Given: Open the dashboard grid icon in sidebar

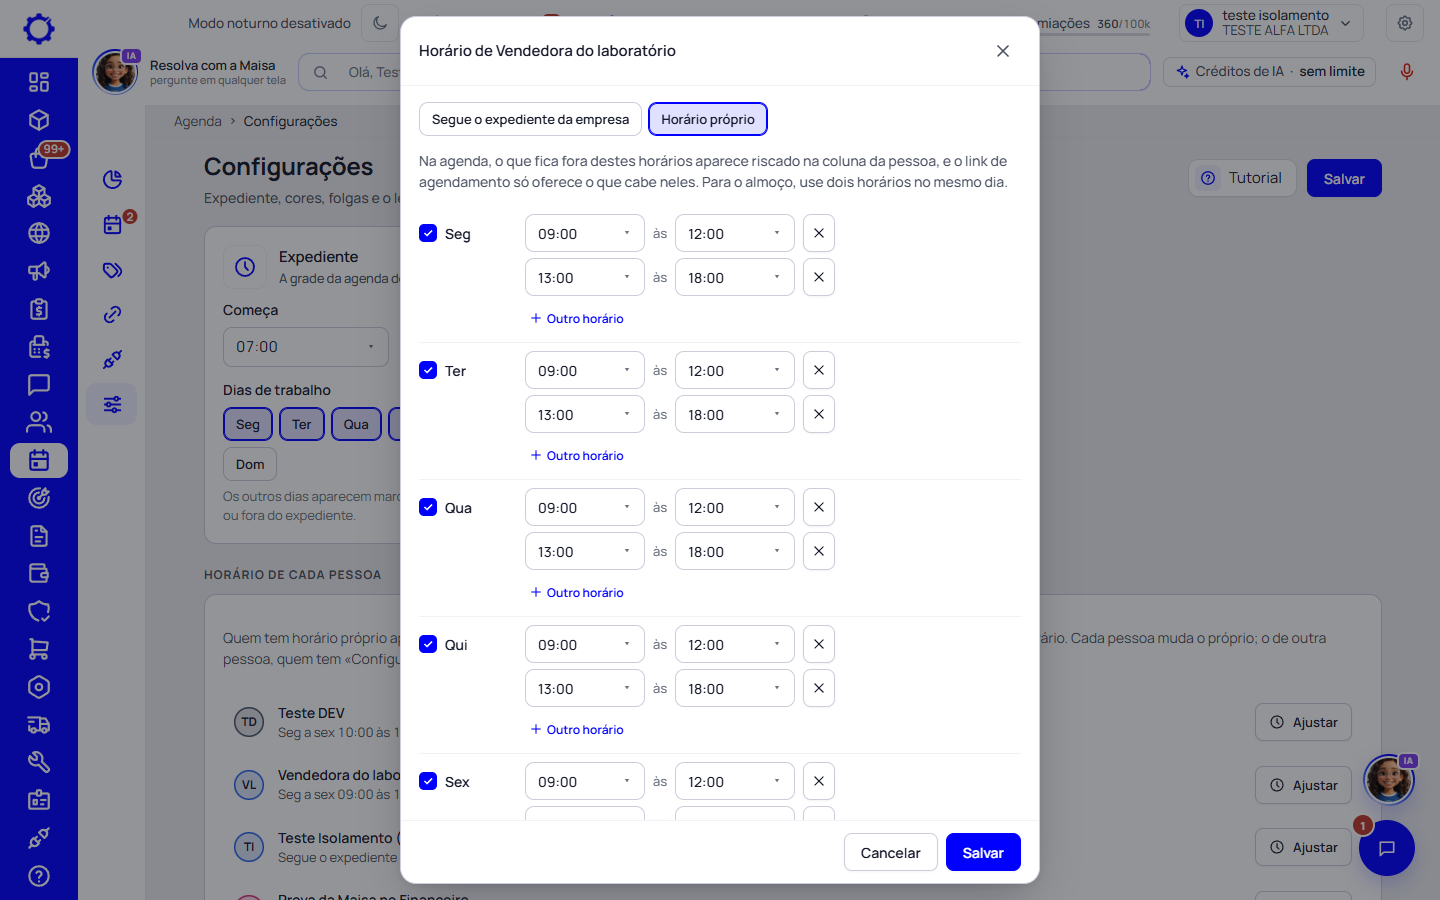Looking at the screenshot, I should (x=39, y=82).
